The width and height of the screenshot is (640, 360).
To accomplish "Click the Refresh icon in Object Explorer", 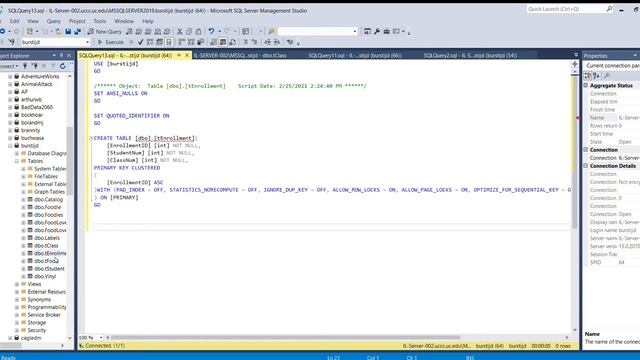I will click(62, 66).
